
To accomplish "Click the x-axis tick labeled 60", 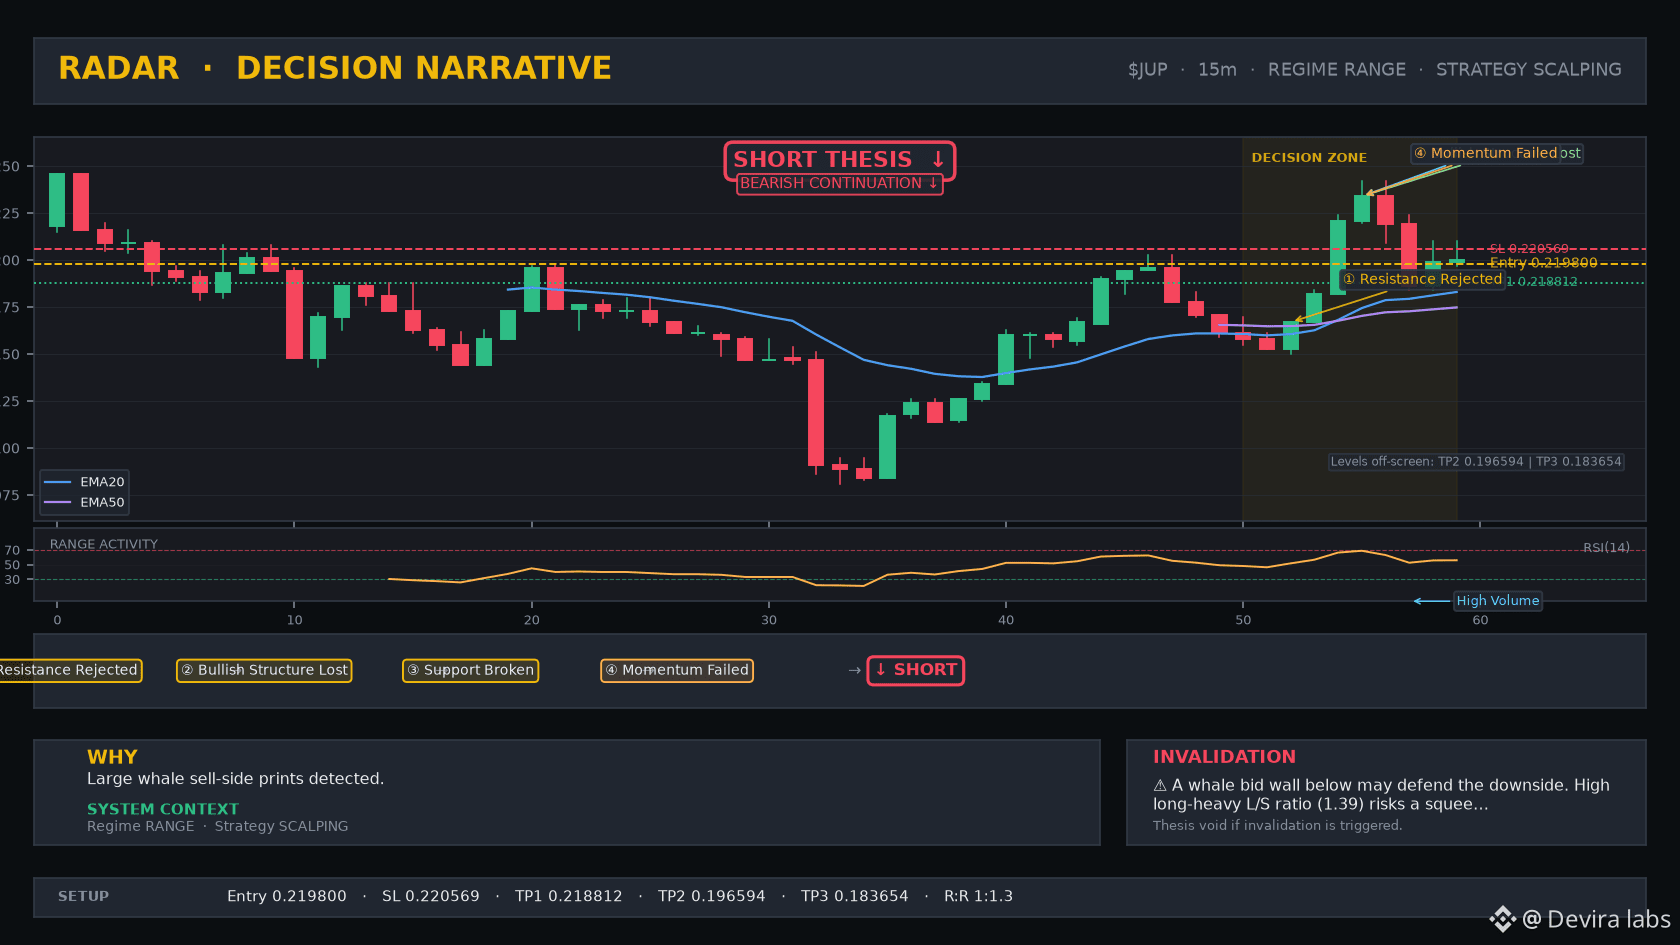I will 1480,620.
